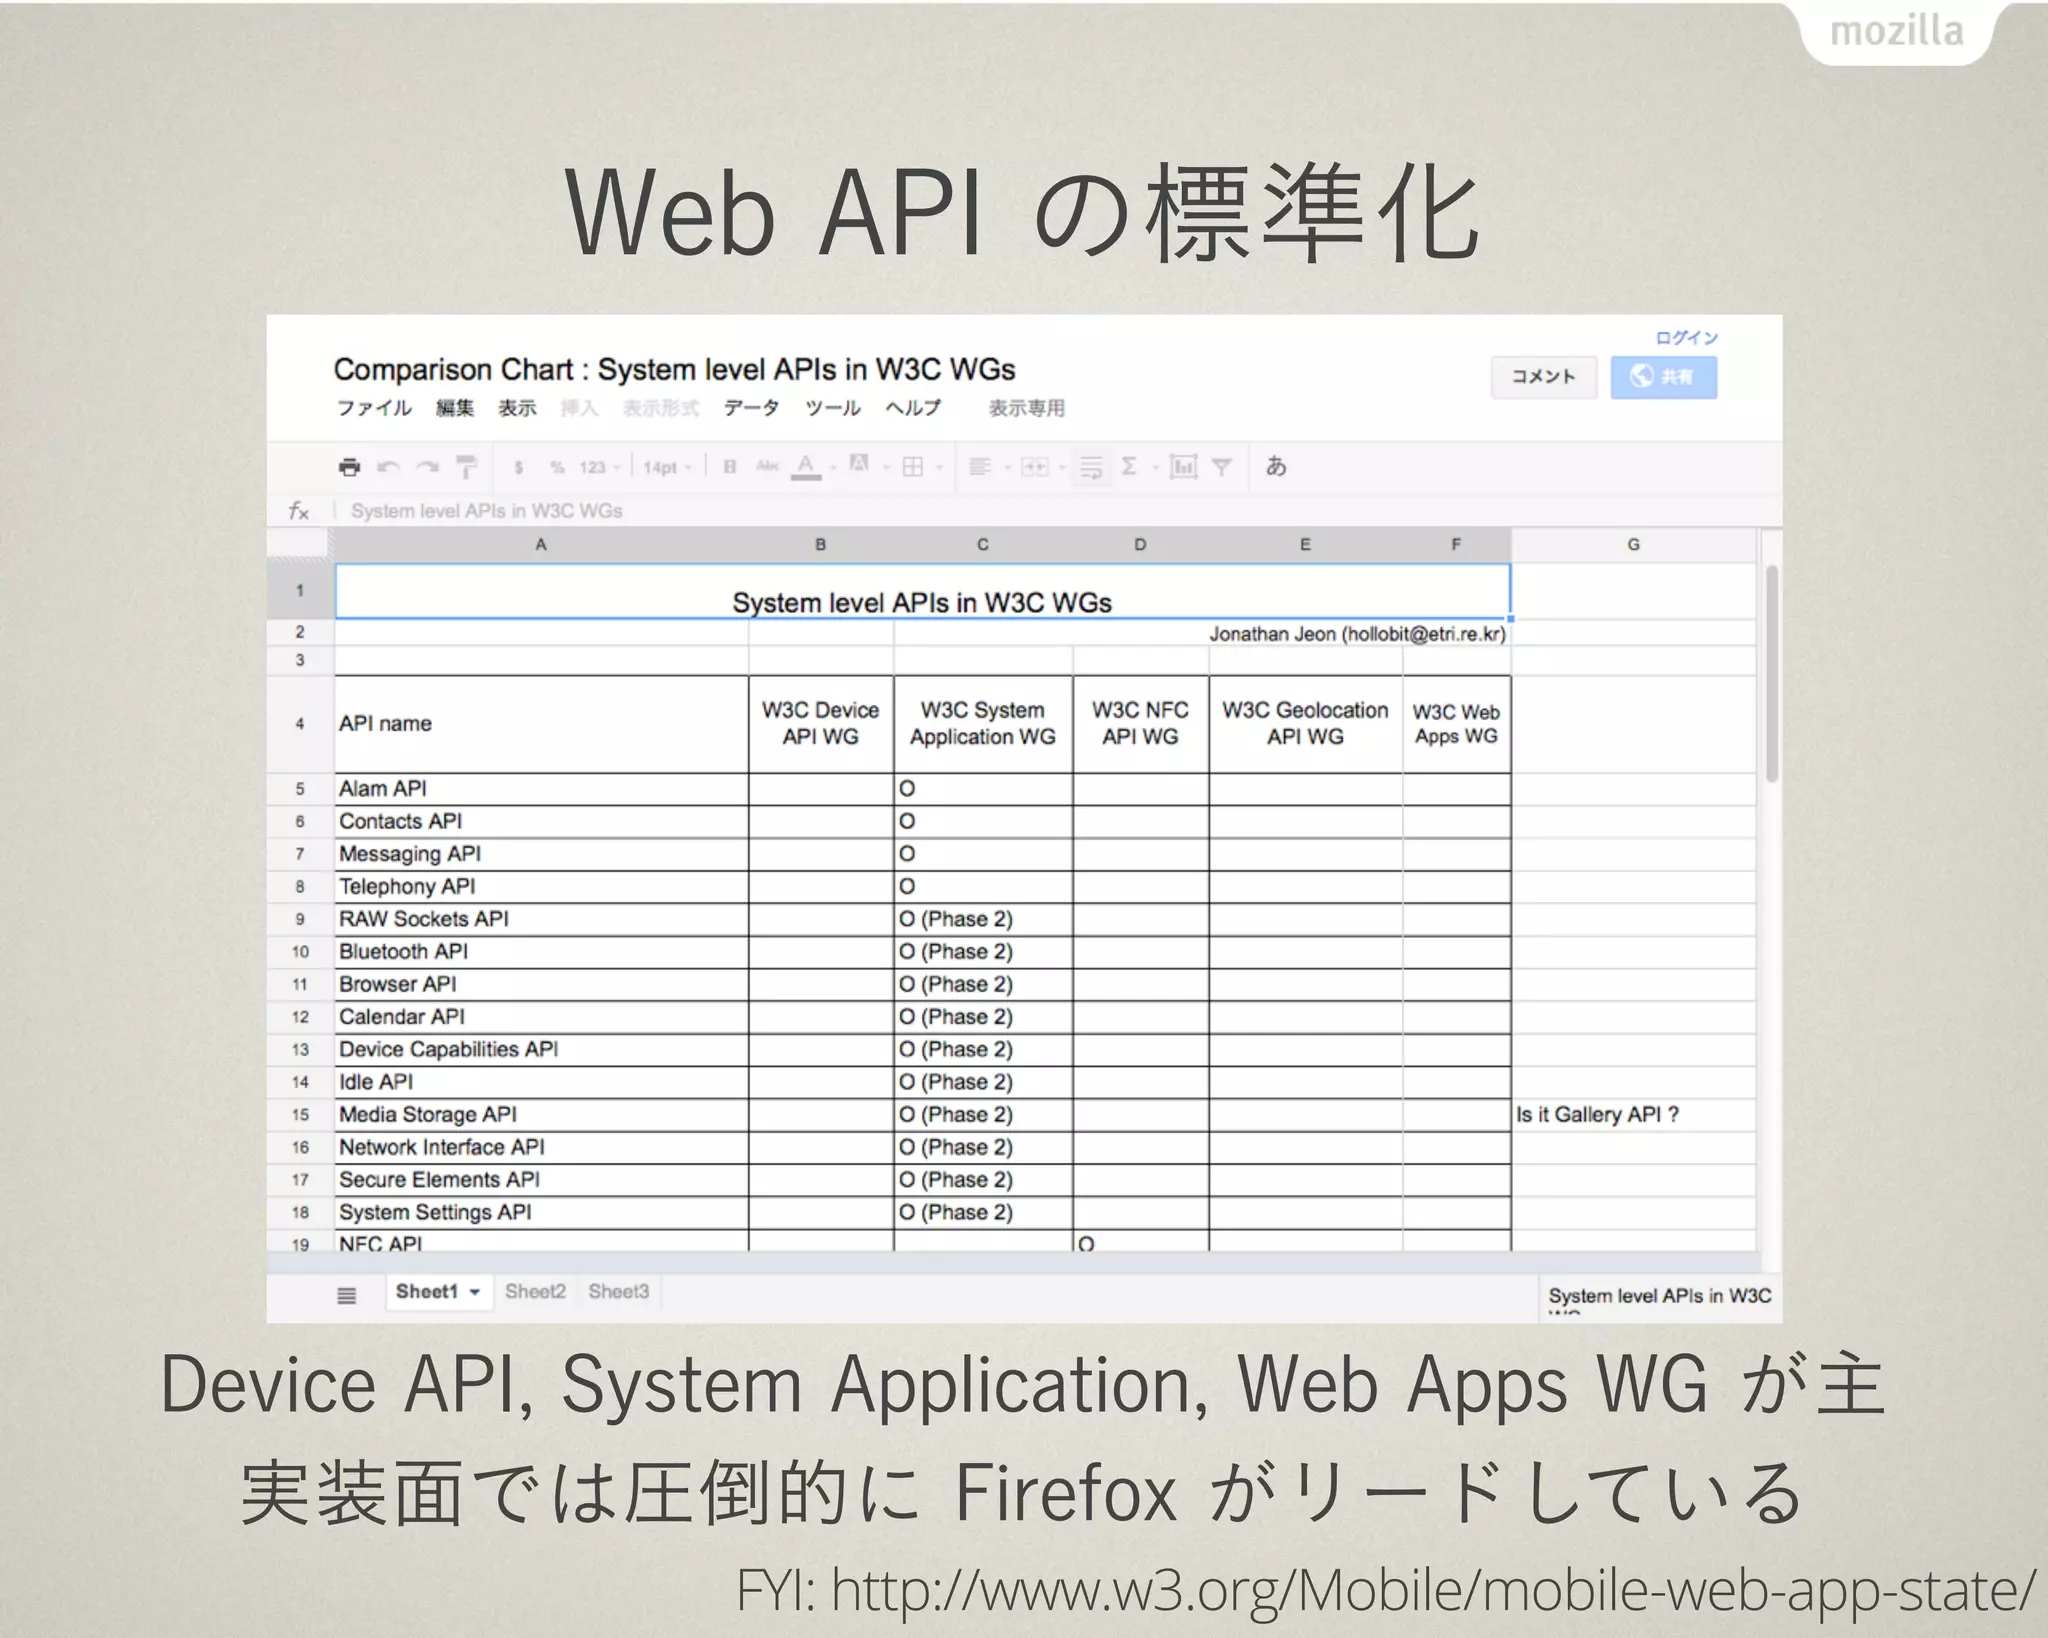Click the Redo arrow icon
The height and width of the screenshot is (1638, 2048).
pos(427,467)
